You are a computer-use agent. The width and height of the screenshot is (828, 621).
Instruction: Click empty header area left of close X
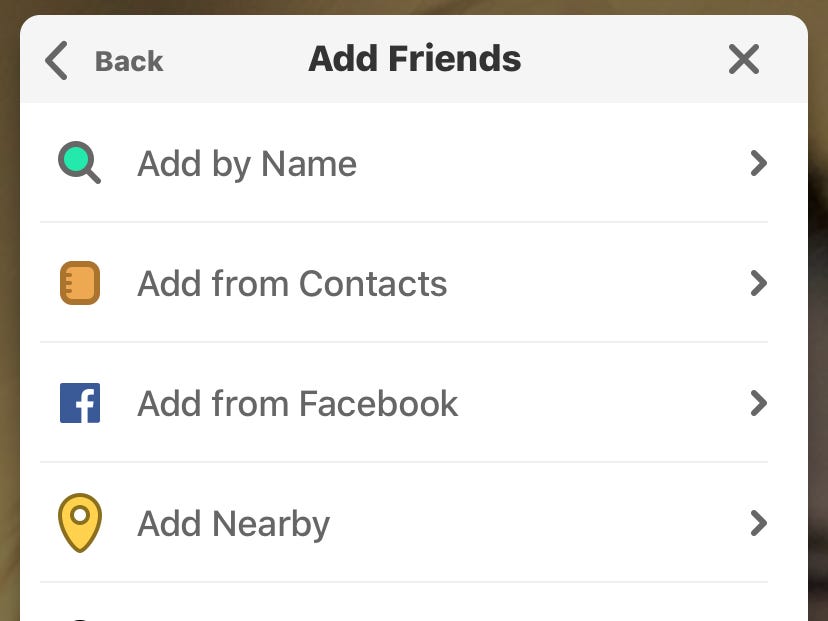pos(623,59)
